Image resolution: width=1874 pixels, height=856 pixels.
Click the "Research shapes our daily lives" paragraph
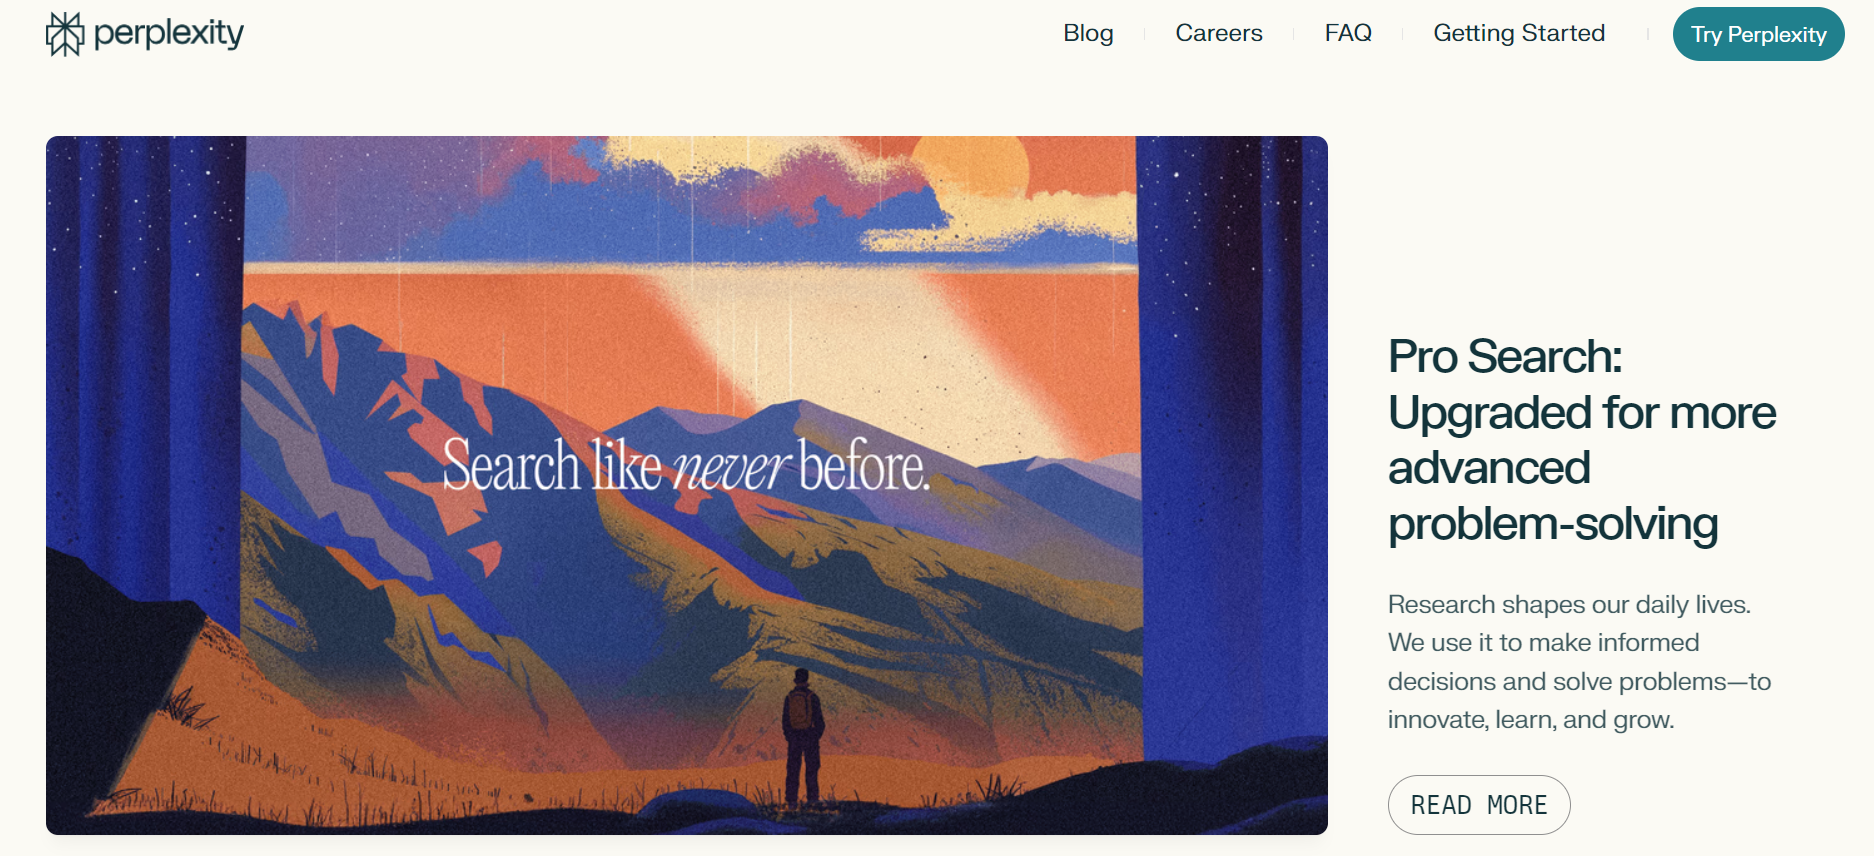pyautogui.click(x=1579, y=662)
